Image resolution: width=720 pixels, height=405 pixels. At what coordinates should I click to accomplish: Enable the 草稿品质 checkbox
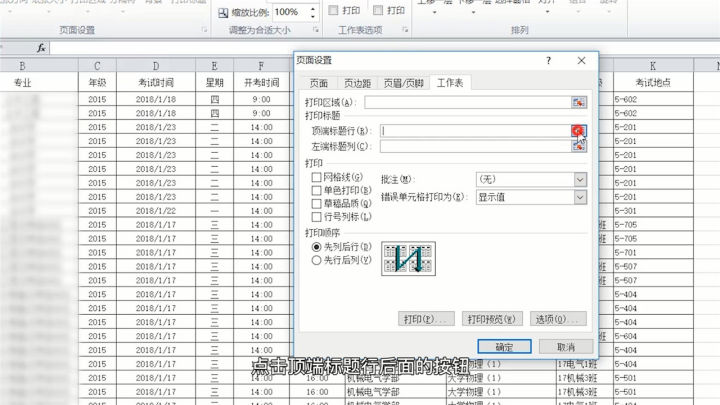(316, 203)
